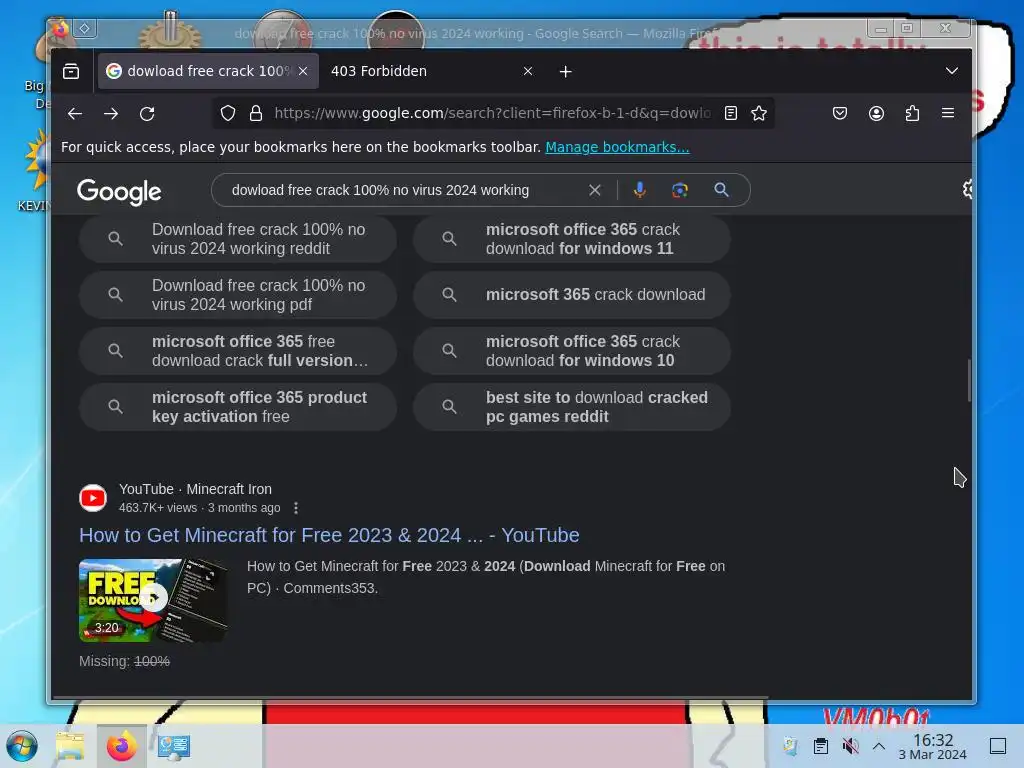Select the dowload free crack tab

(x=208, y=71)
